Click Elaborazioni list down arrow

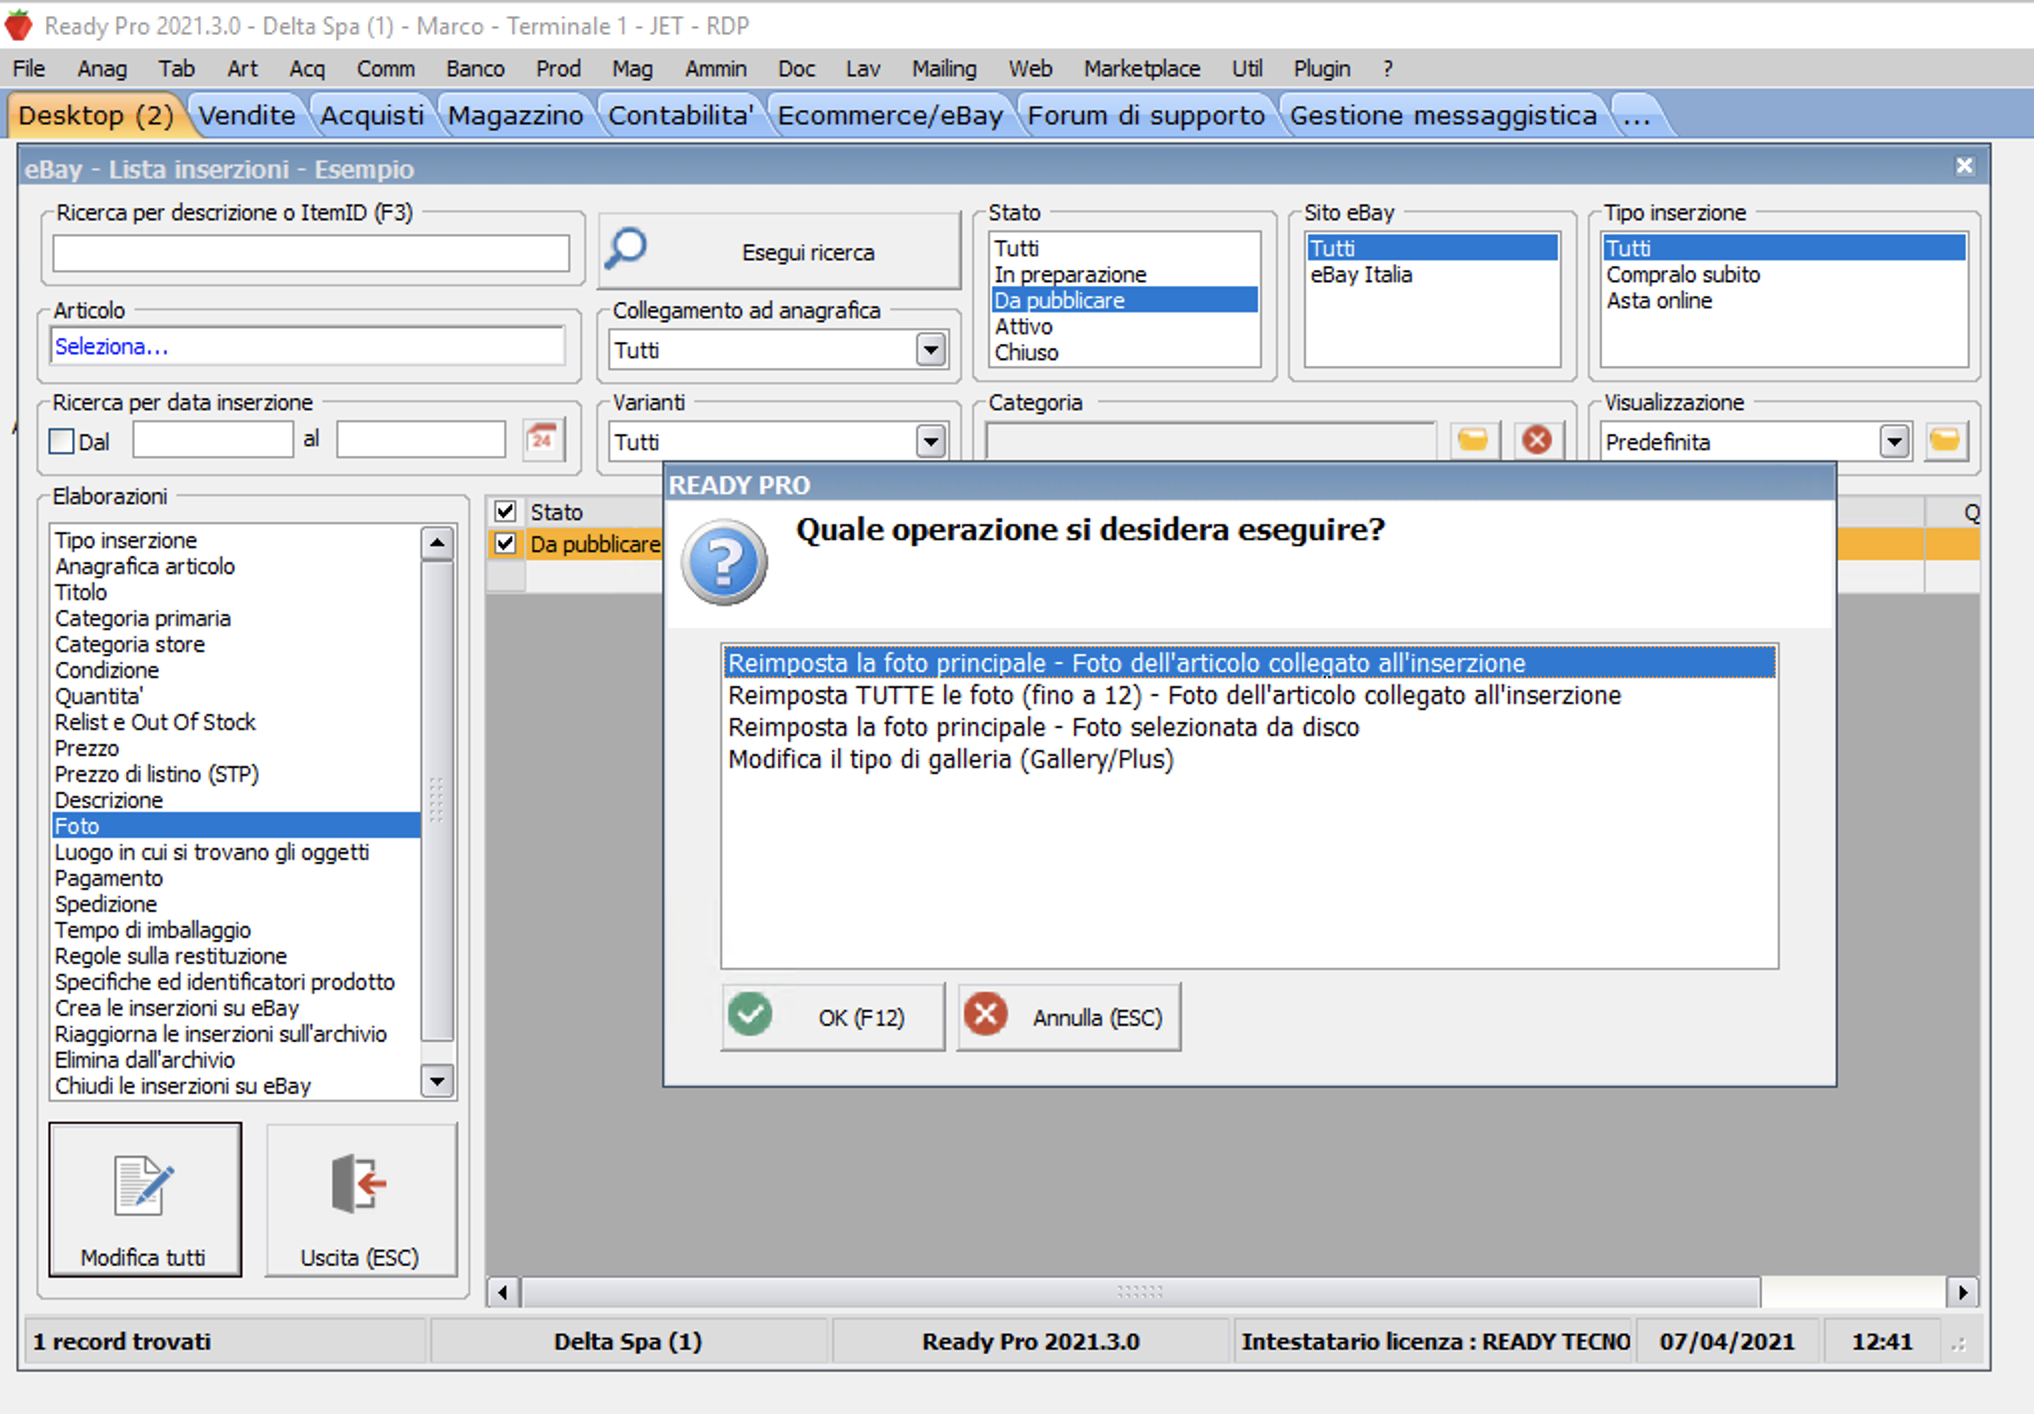(437, 1082)
